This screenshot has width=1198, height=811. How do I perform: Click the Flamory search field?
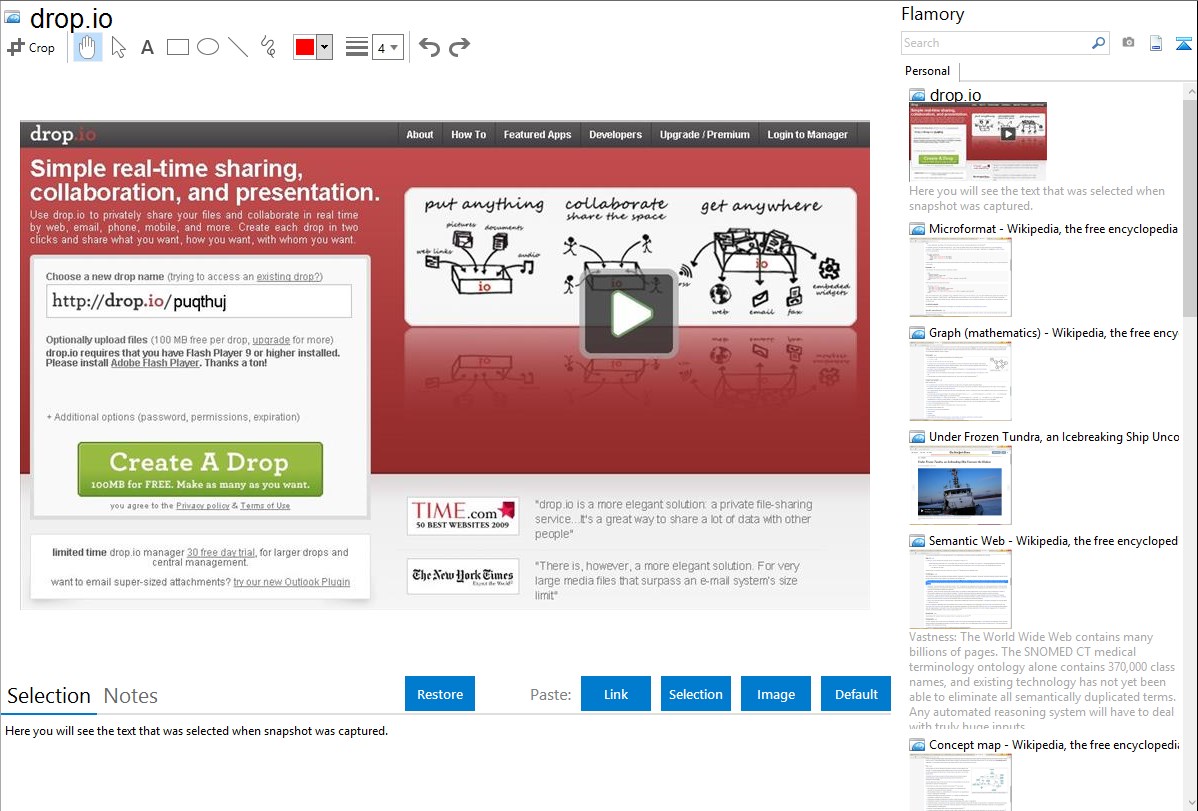(x=996, y=43)
